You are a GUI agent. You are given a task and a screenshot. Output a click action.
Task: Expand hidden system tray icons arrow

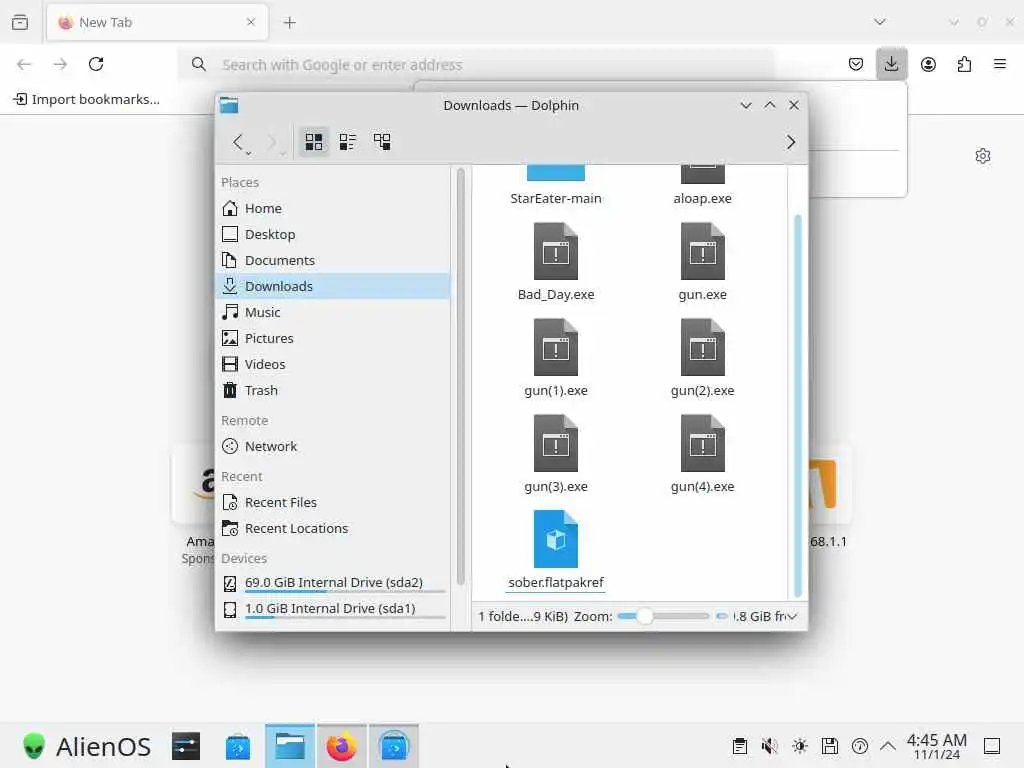click(888, 746)
